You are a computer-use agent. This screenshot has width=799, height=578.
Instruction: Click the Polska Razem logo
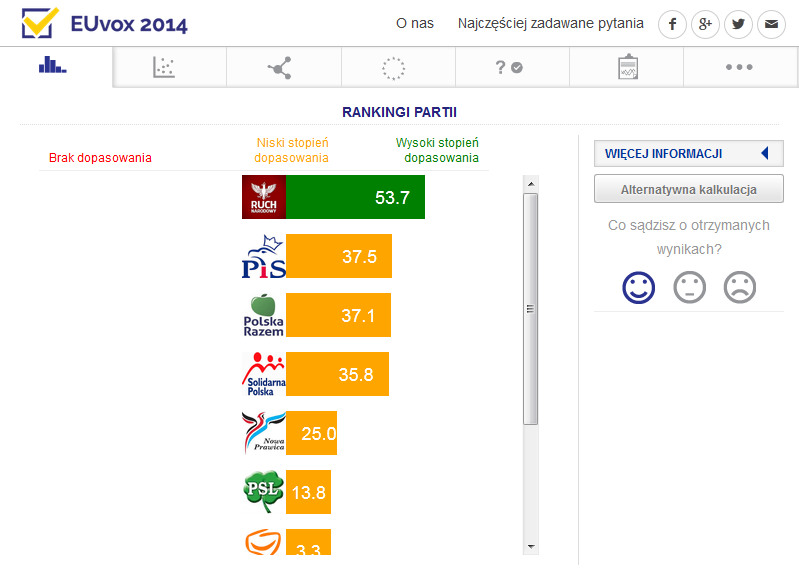coord(264,316)
